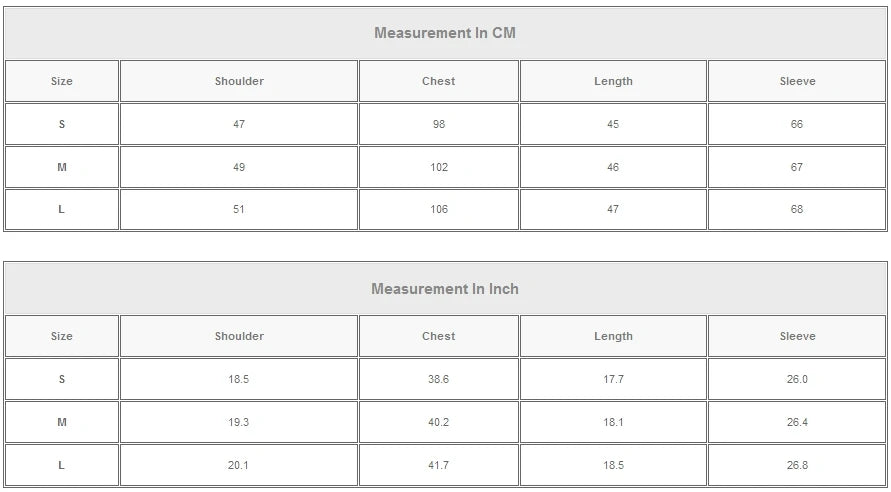Select the Shoulder header in the CM table

tap(239, 81)
